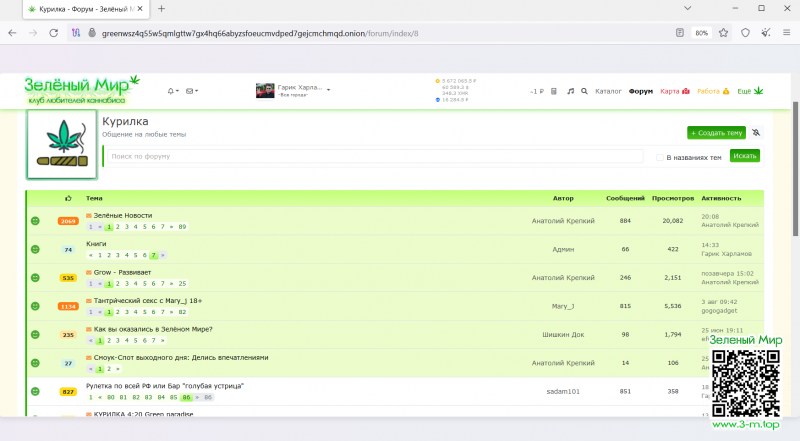Image resolution: width=800 pixels, height=441 pixels.
Task: Open the Каталог menu item
Action: 608,91
